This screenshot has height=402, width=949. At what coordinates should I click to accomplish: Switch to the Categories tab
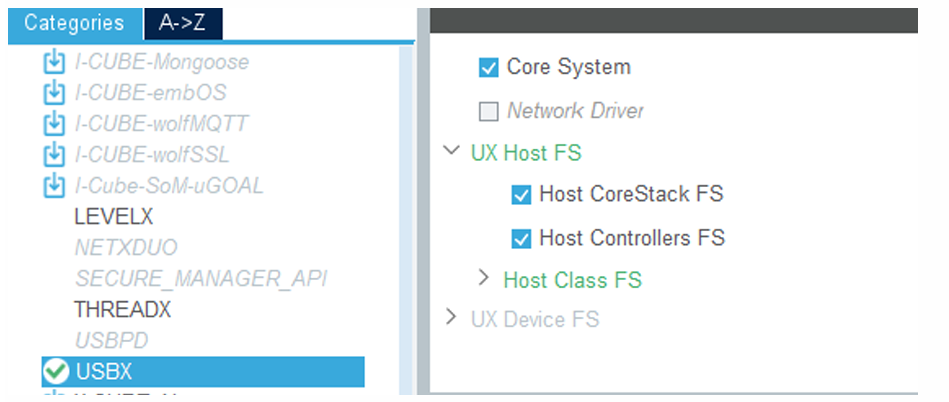(x=75, y=23)
